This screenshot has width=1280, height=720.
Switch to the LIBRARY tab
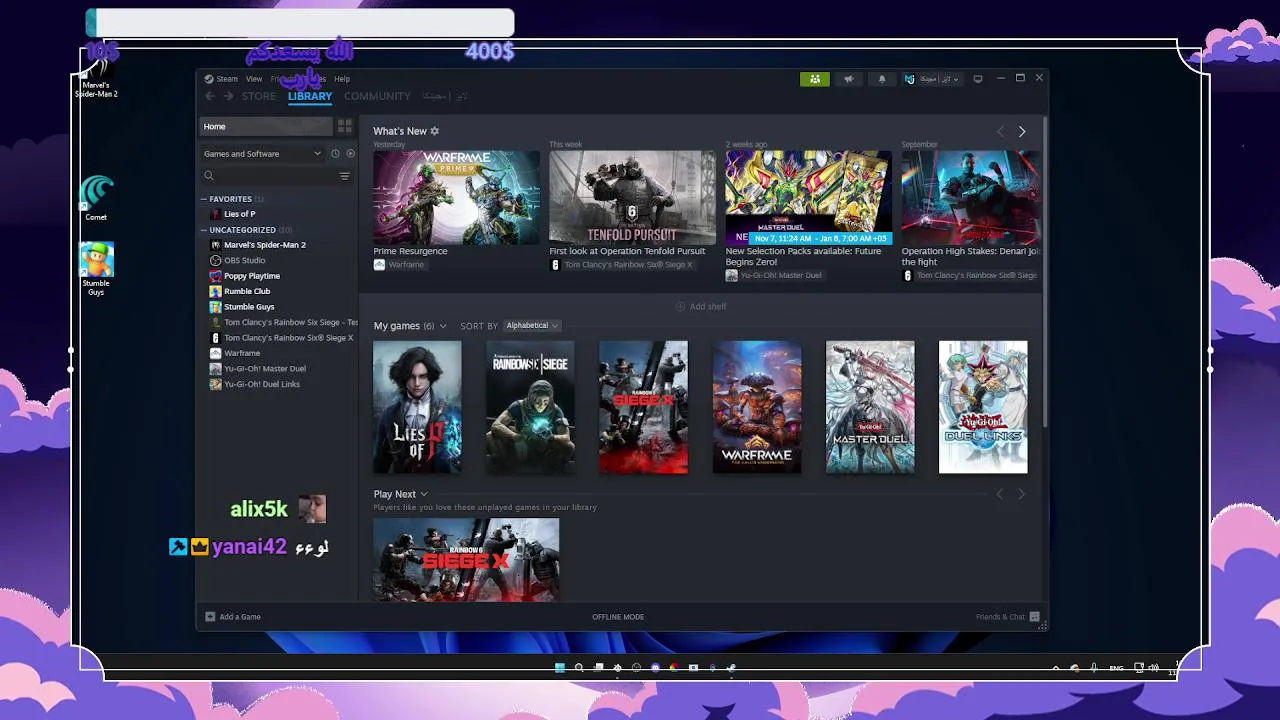click(x=310, y=96)
